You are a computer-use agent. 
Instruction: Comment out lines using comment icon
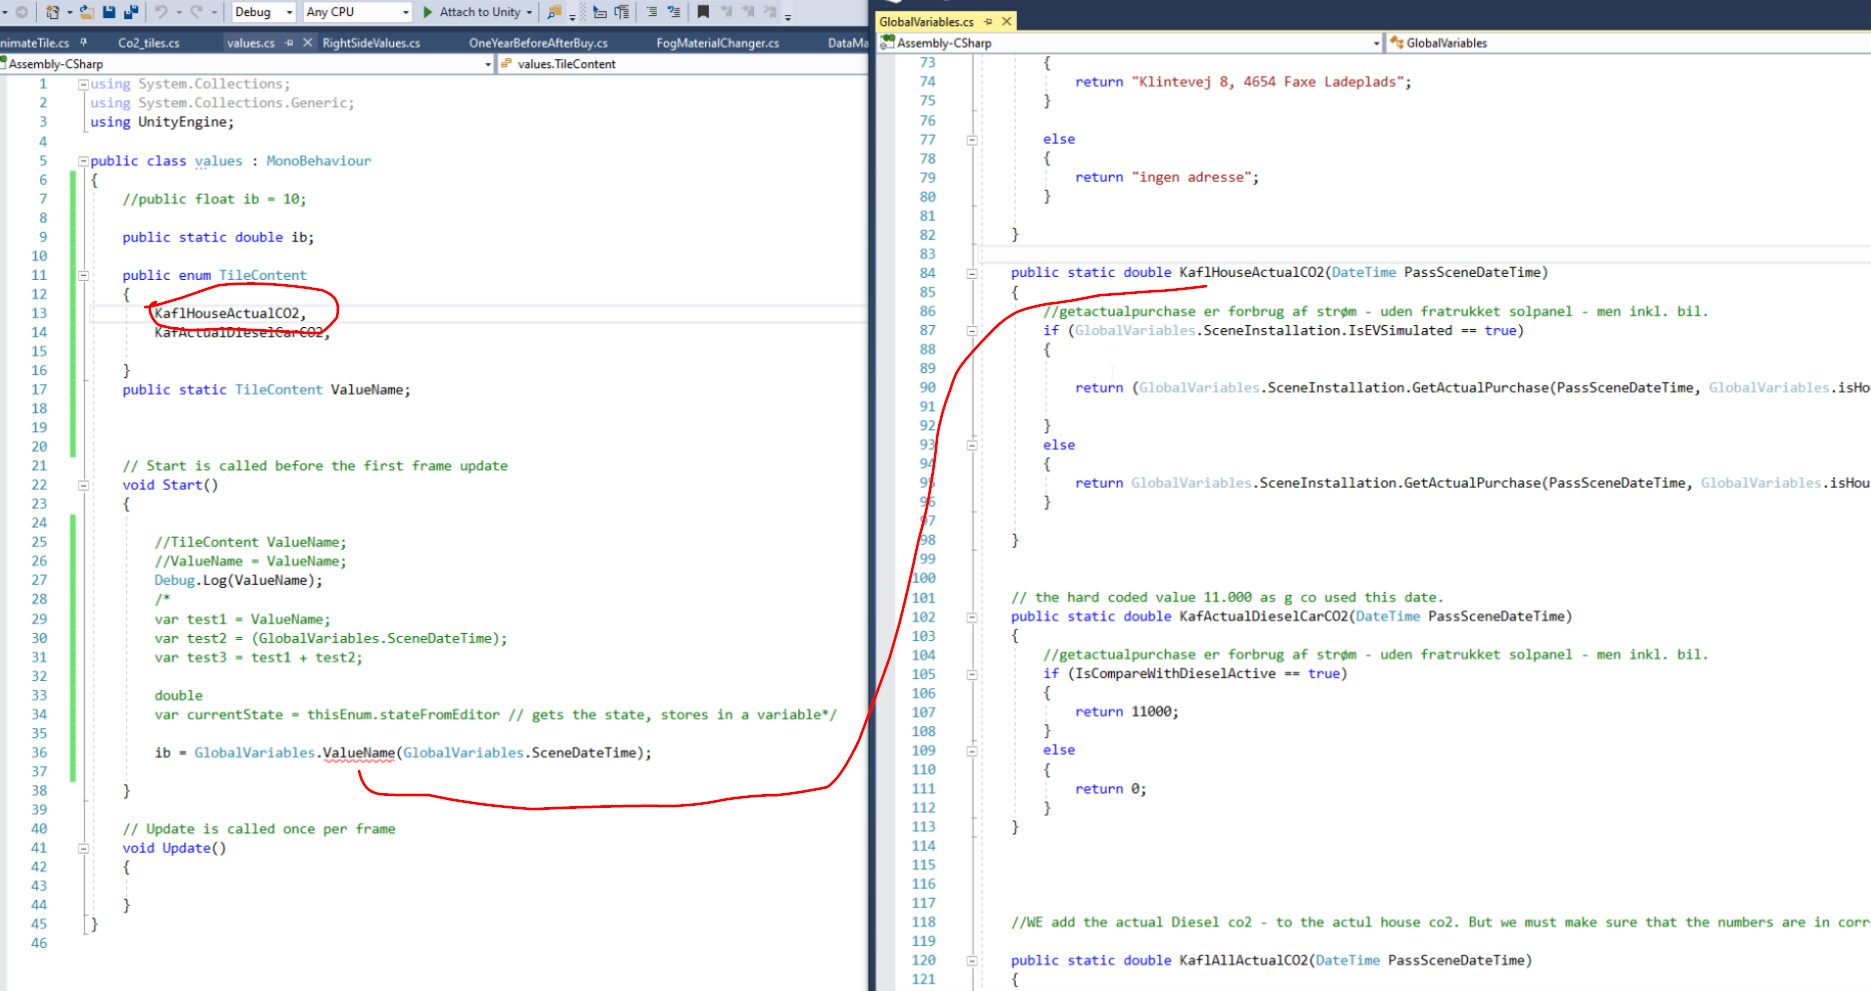coord(653,12)
